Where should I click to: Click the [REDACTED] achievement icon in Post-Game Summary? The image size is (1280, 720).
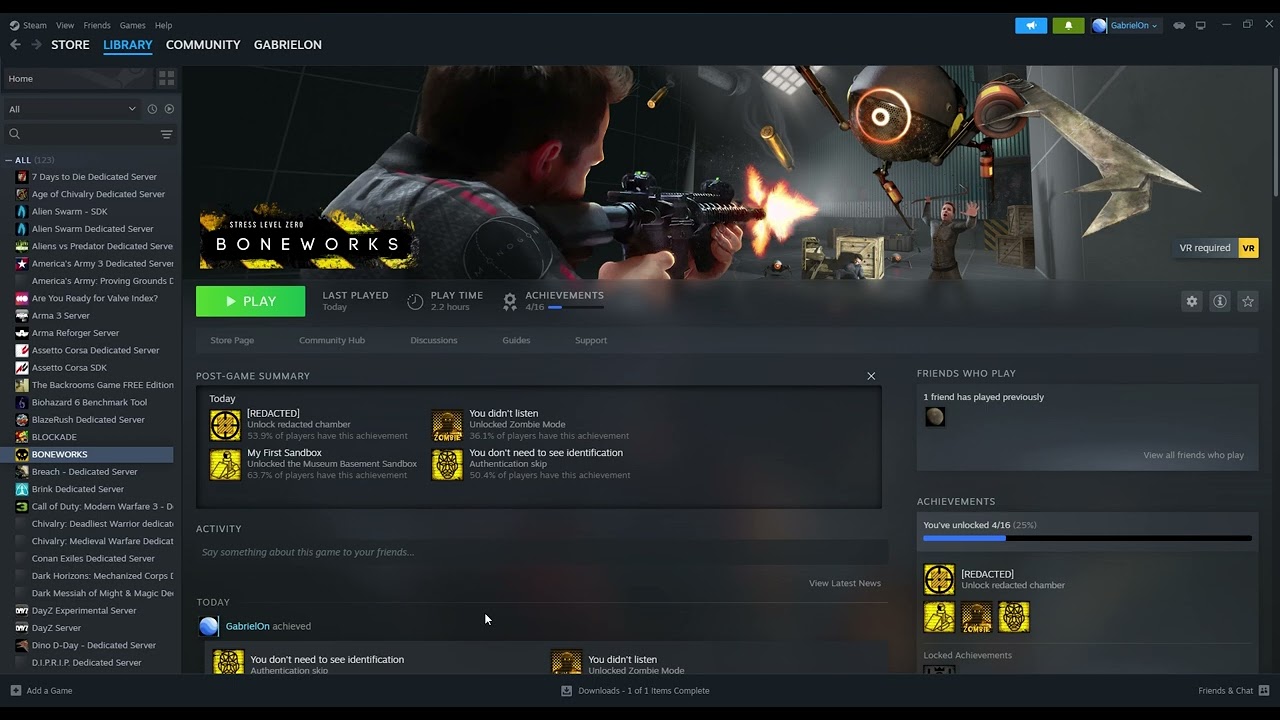tap(224, 425)
